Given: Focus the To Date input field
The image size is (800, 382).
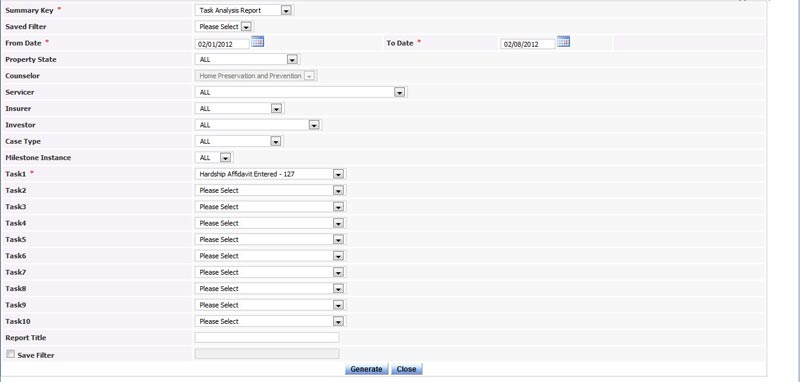Looking at the screenshot, I should [x=528, y=44].
